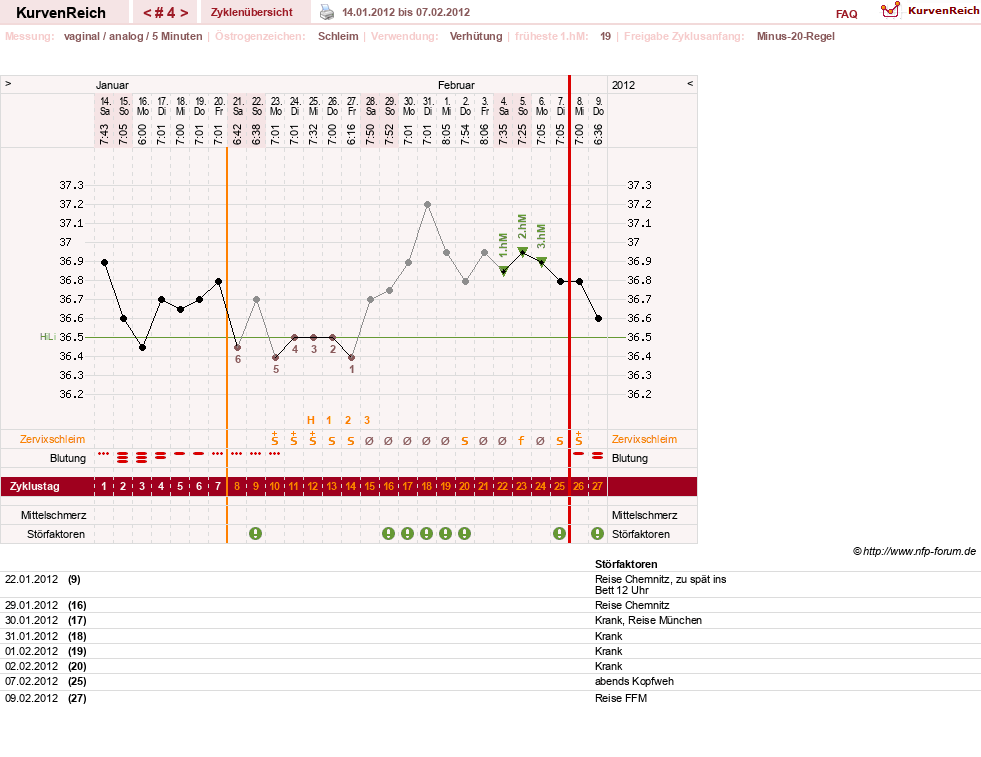Click the heavy bleeding icon on cycle day 2
This screenshot has width=981, height=757.
click(123, 457)
